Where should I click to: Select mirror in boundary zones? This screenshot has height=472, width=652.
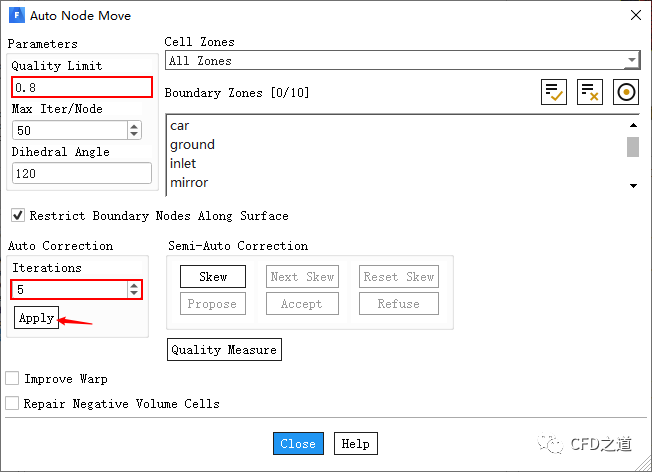click(x=189, y=183)
